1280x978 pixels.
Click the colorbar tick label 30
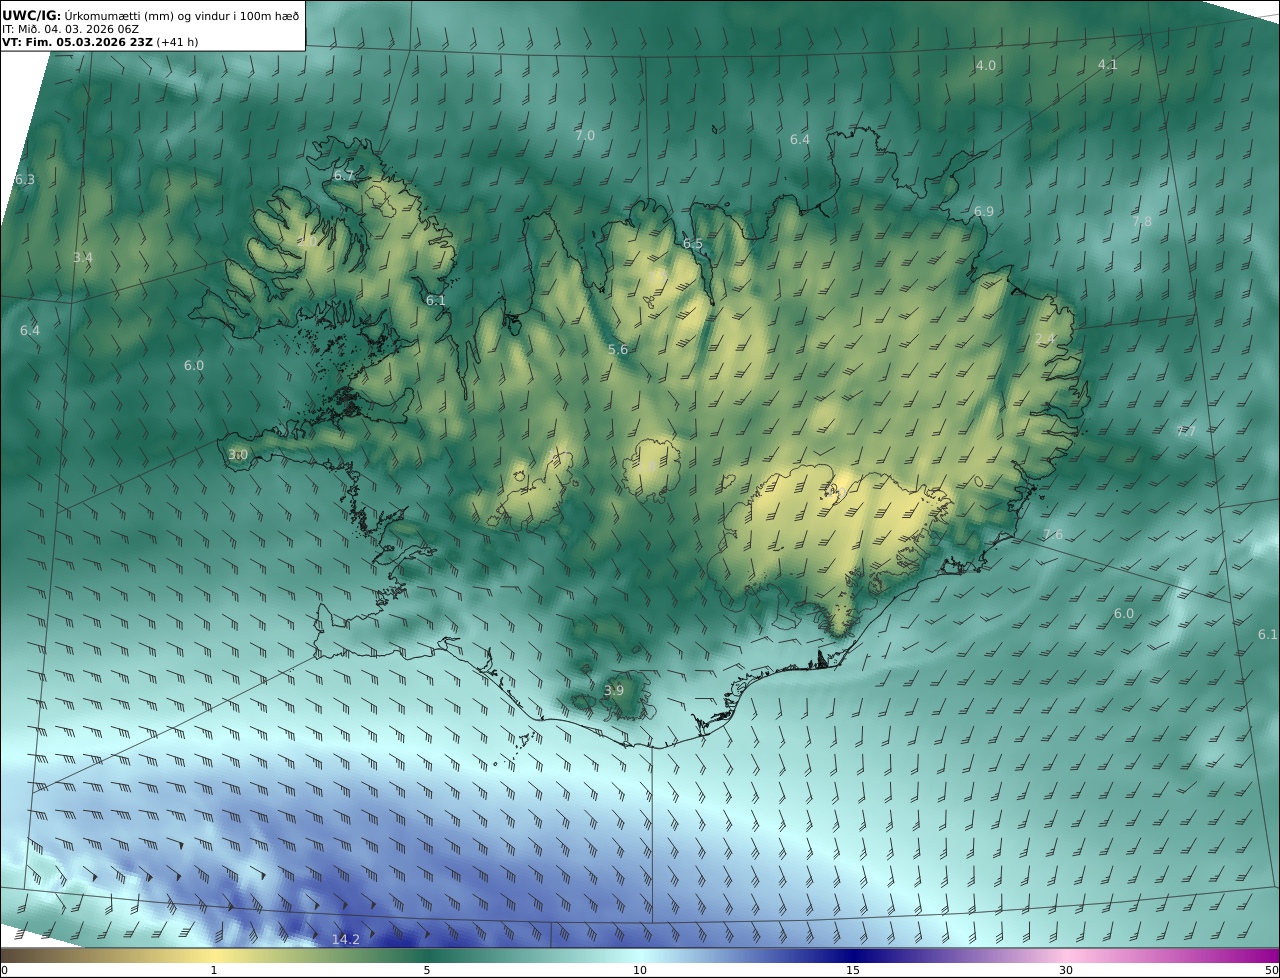1066,970
